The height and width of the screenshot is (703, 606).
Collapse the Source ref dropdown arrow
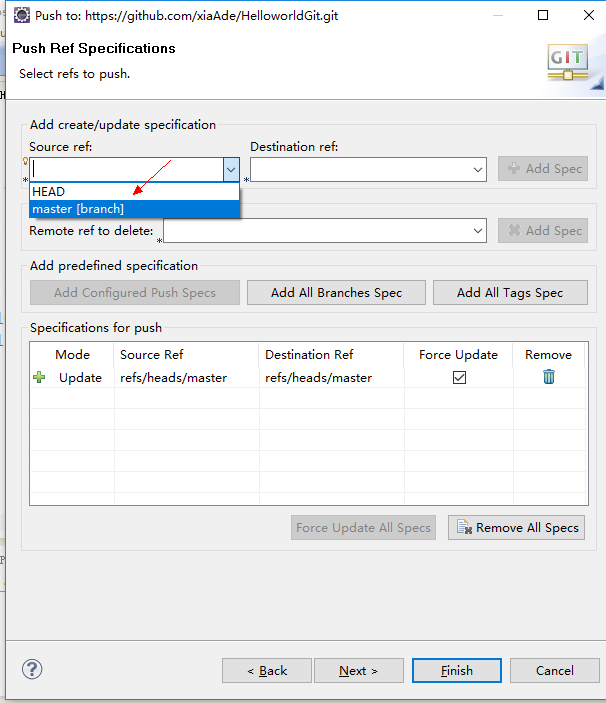click(231, 169)
